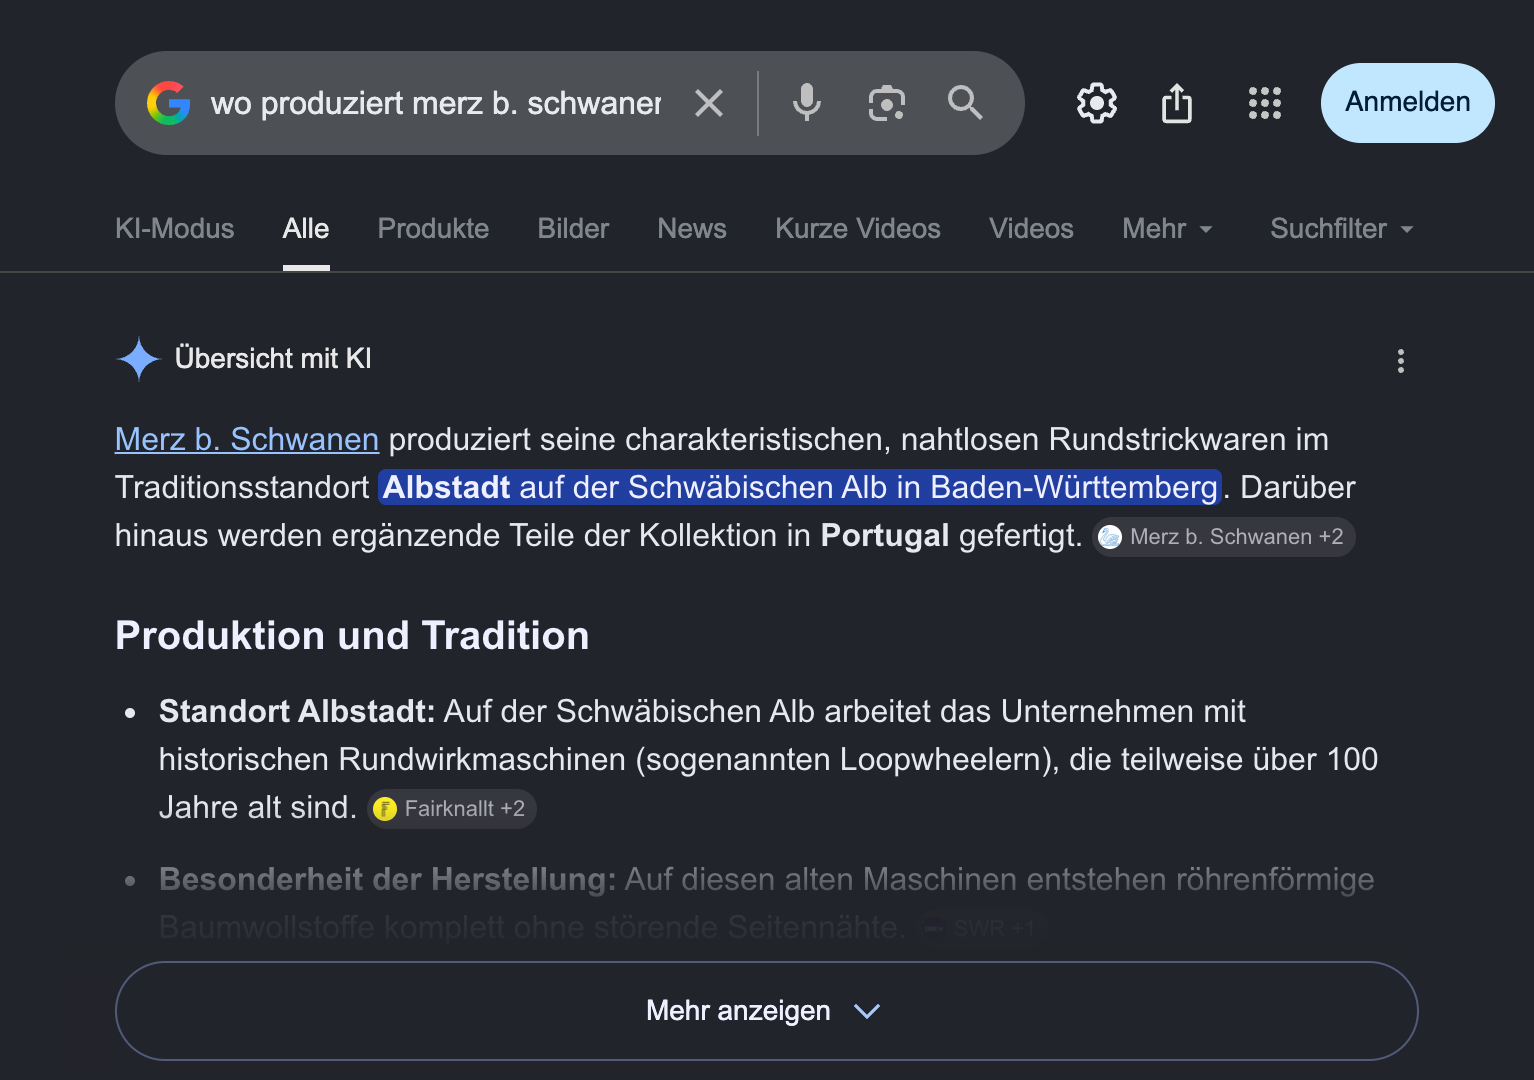Start voice search with microphone icon
Viewport: 1534px width, 1080px height.
tap(807, 103)
